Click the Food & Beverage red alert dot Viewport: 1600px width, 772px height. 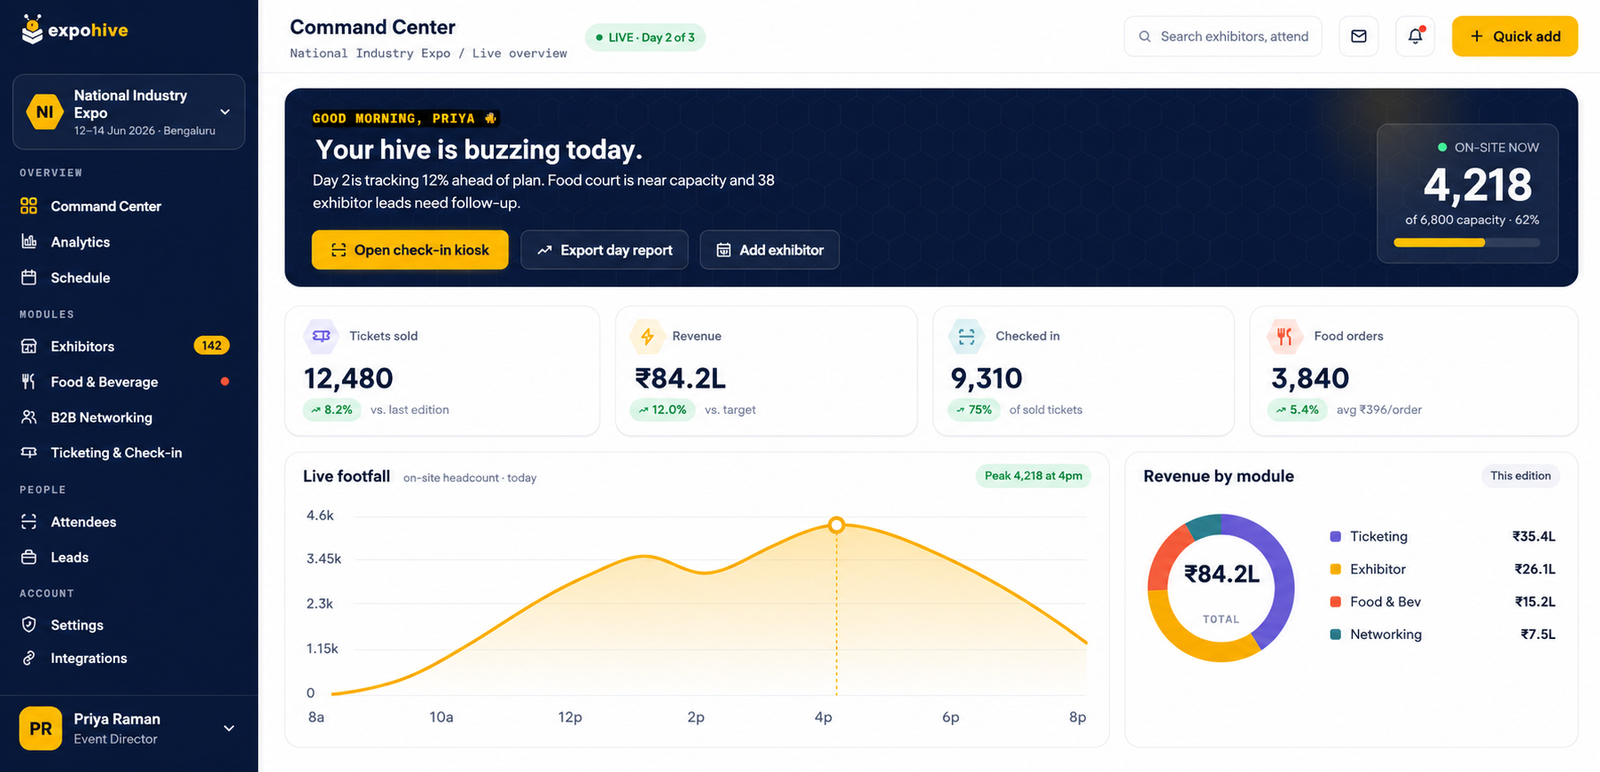225,381
